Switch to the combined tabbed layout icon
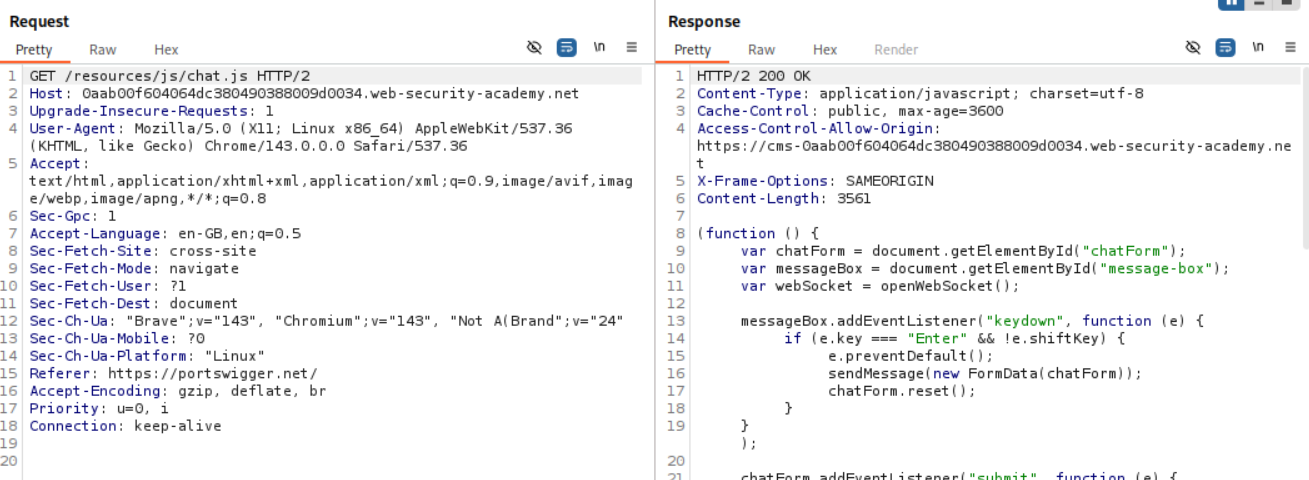Screen dimensions: 1309x480 pos(1286,3)
